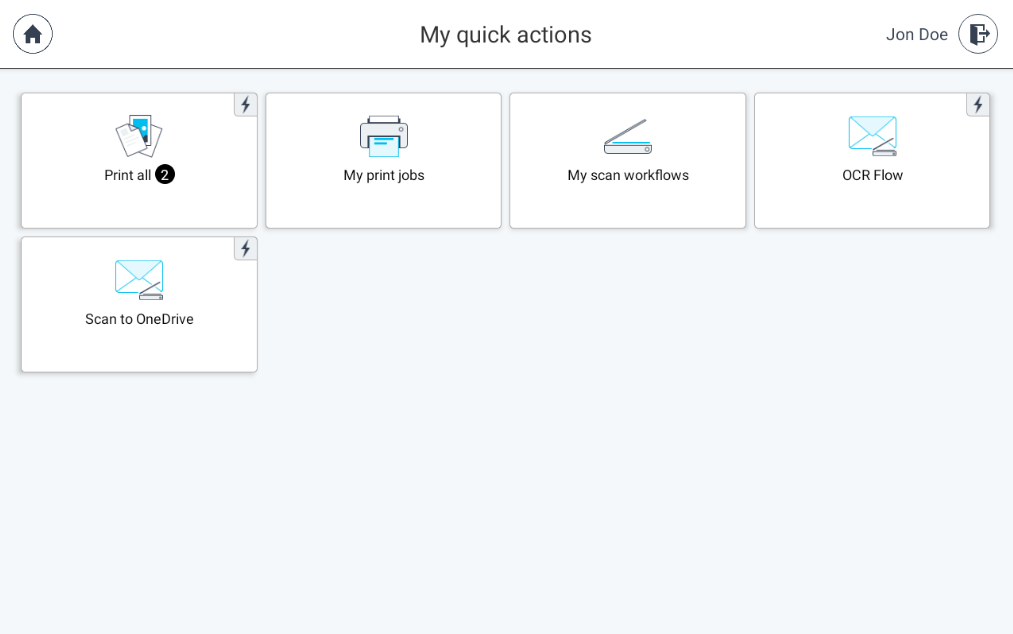The height and width of the screenshot is (634, 1013).
Task: Open the Print all quick action
Action: 139,160
